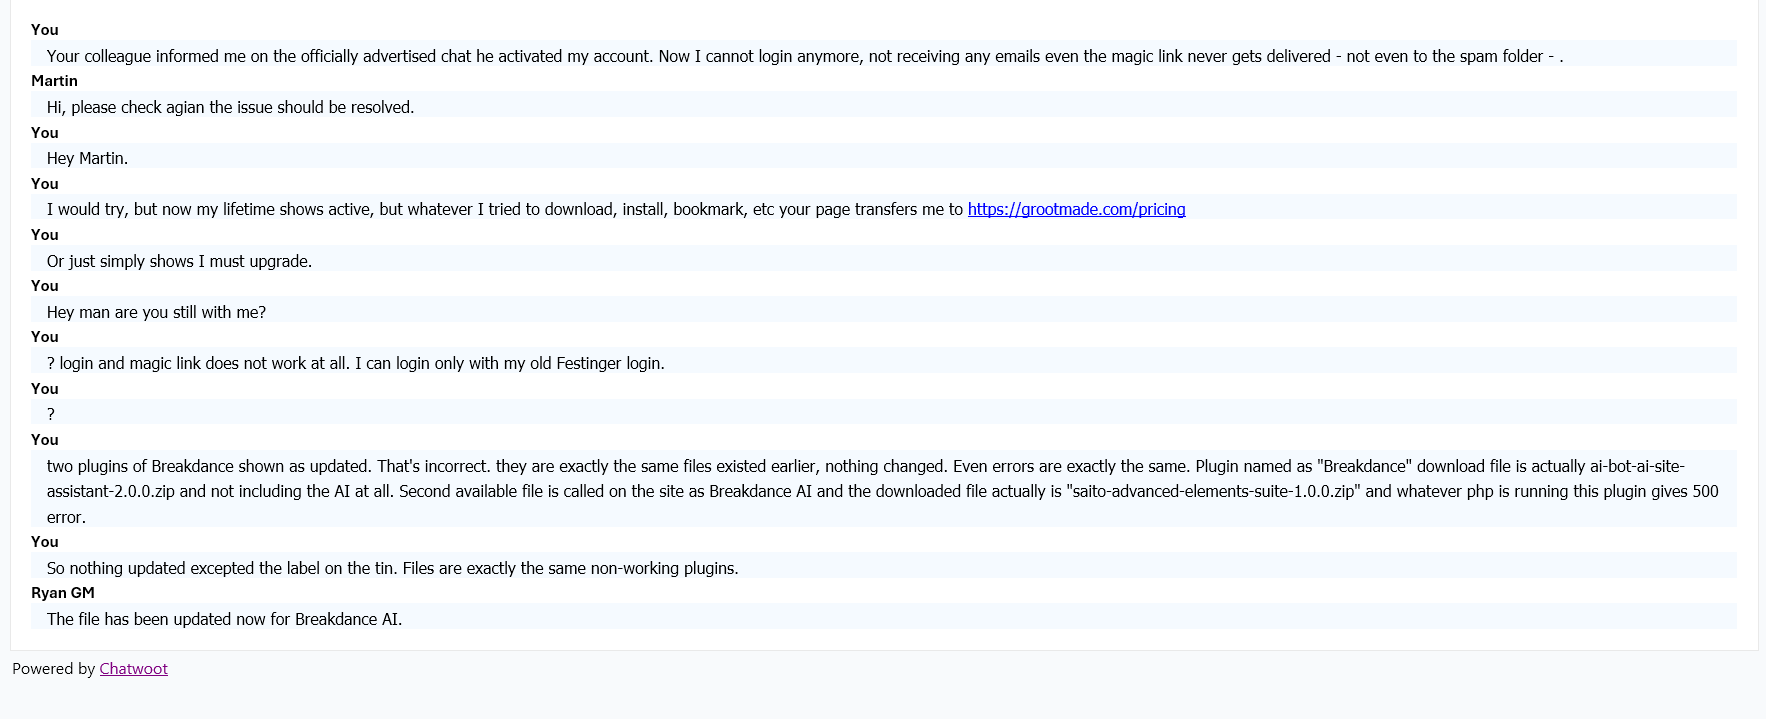Click the first message about colleague activating account

[x=800, y=56]
